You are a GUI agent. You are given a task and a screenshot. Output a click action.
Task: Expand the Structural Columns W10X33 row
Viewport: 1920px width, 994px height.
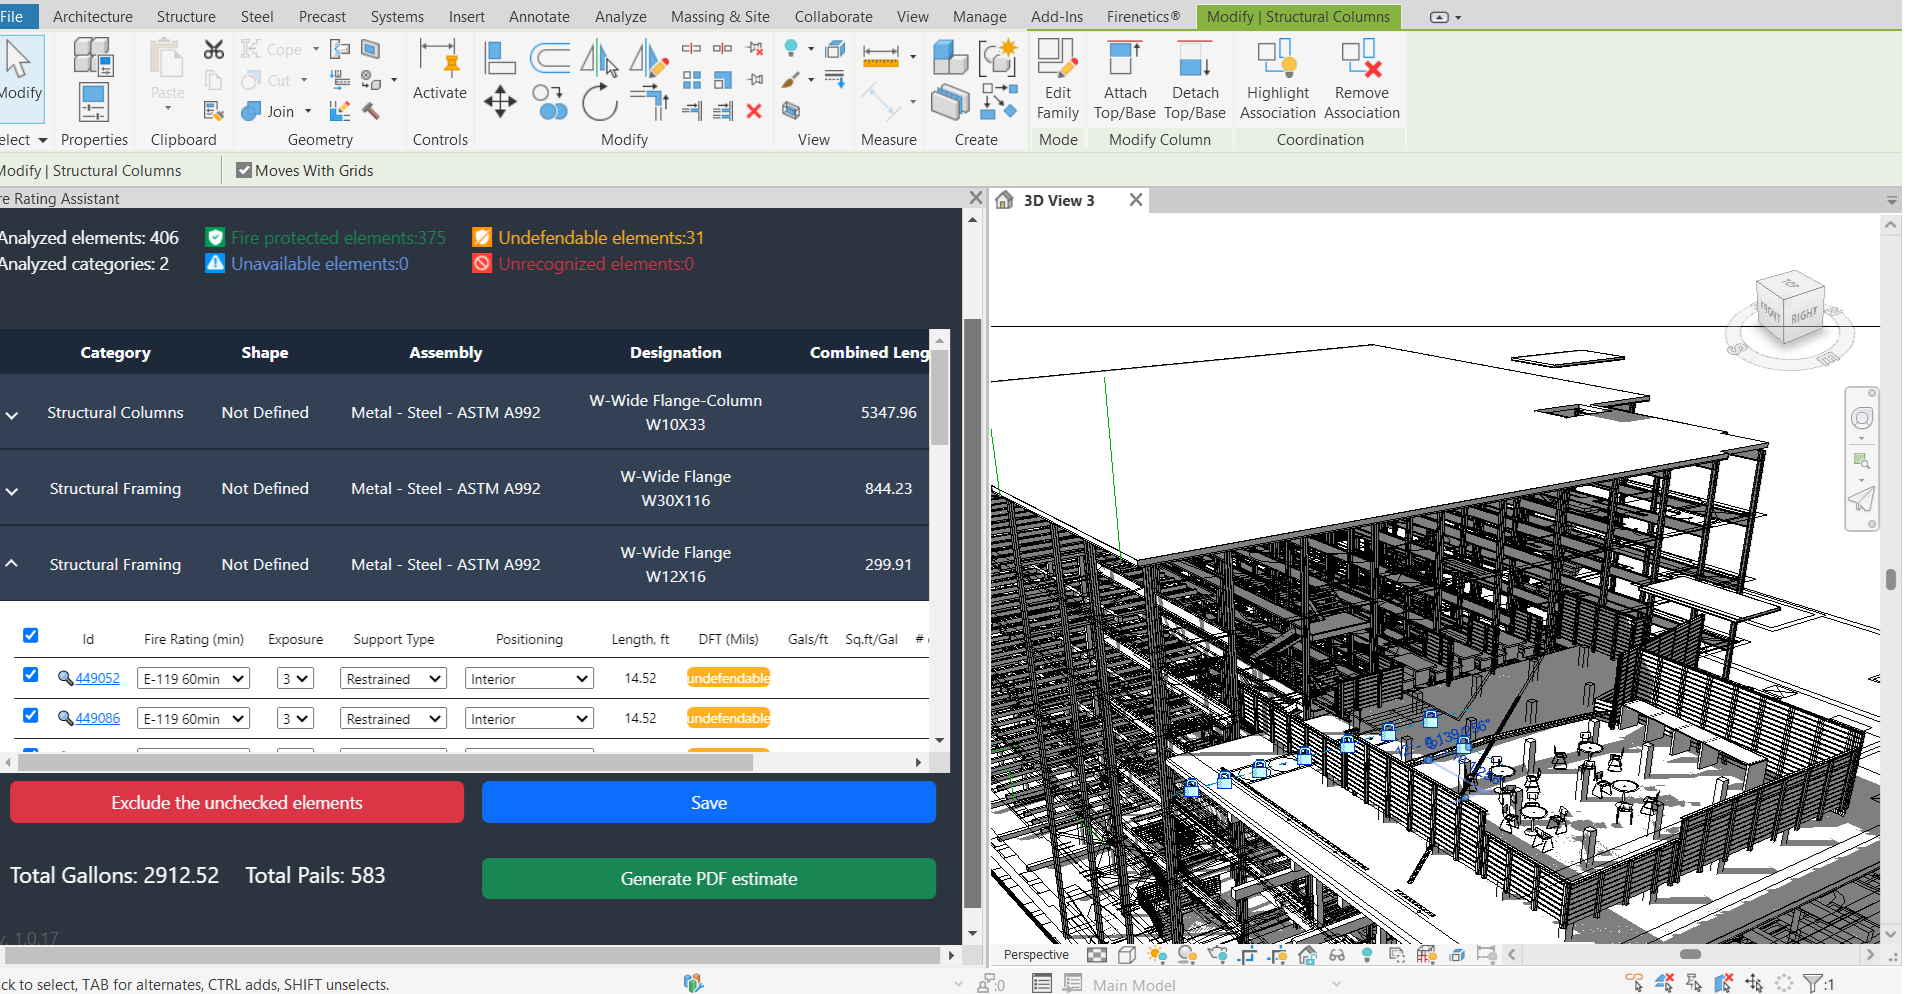[x=12, y=414]
